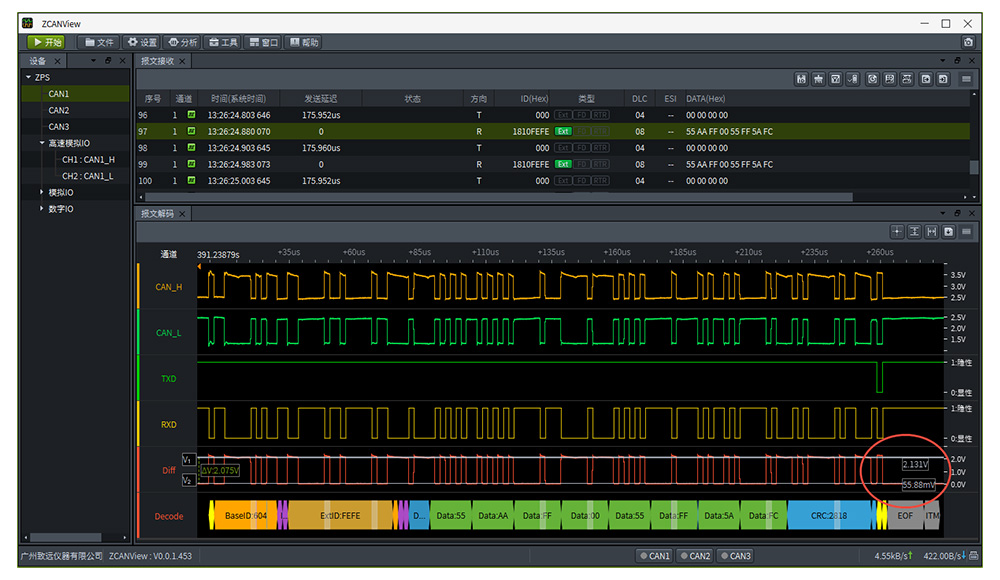Click the vertical measure icon in decode toolbar
1000x580 pixels.
[x=915, y=232]
